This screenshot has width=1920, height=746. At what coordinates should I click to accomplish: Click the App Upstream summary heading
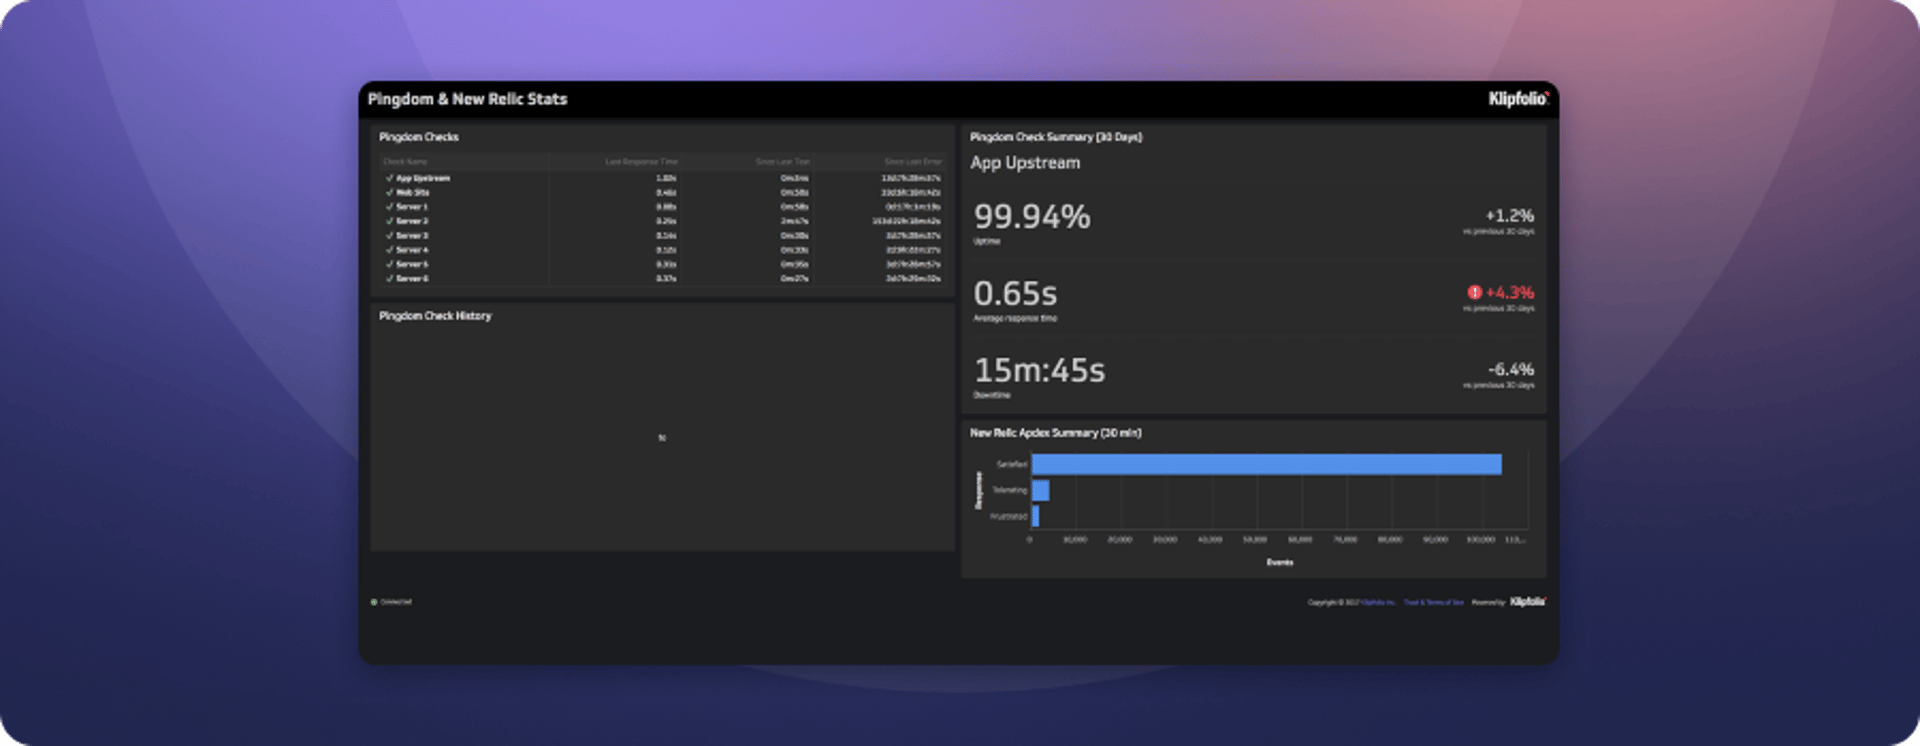[x=1025, y=162]
